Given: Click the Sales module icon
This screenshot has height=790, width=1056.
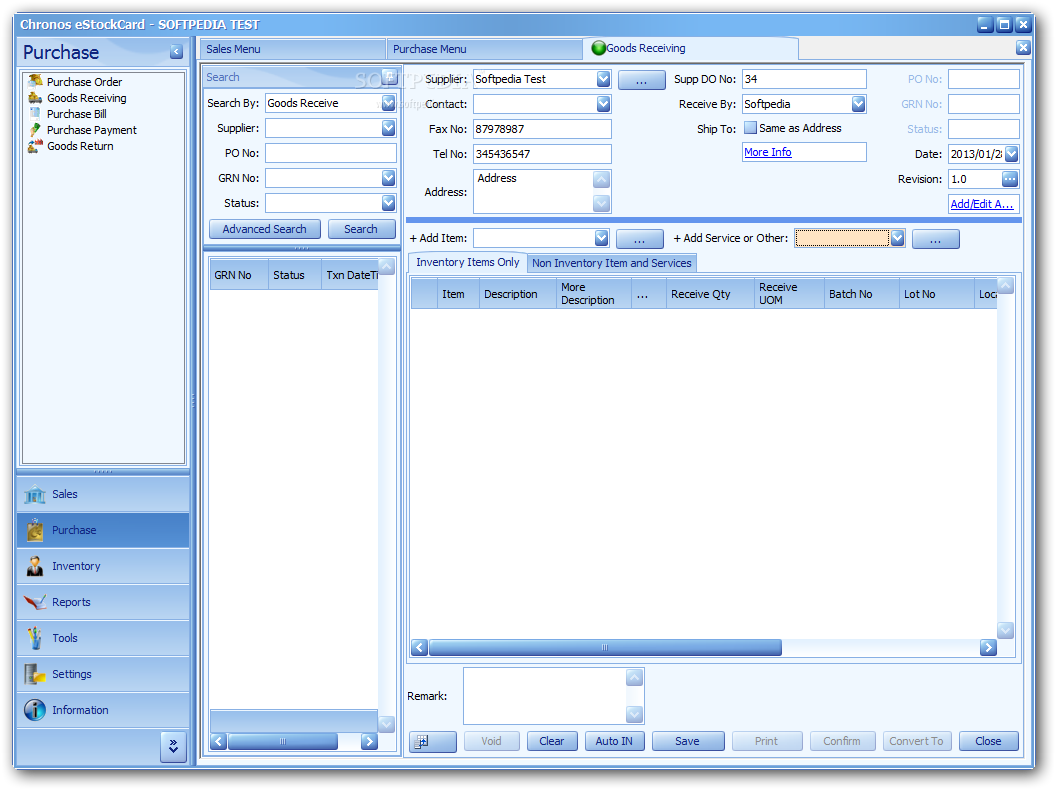Looking at the screenshot, I should click(34, 494).
